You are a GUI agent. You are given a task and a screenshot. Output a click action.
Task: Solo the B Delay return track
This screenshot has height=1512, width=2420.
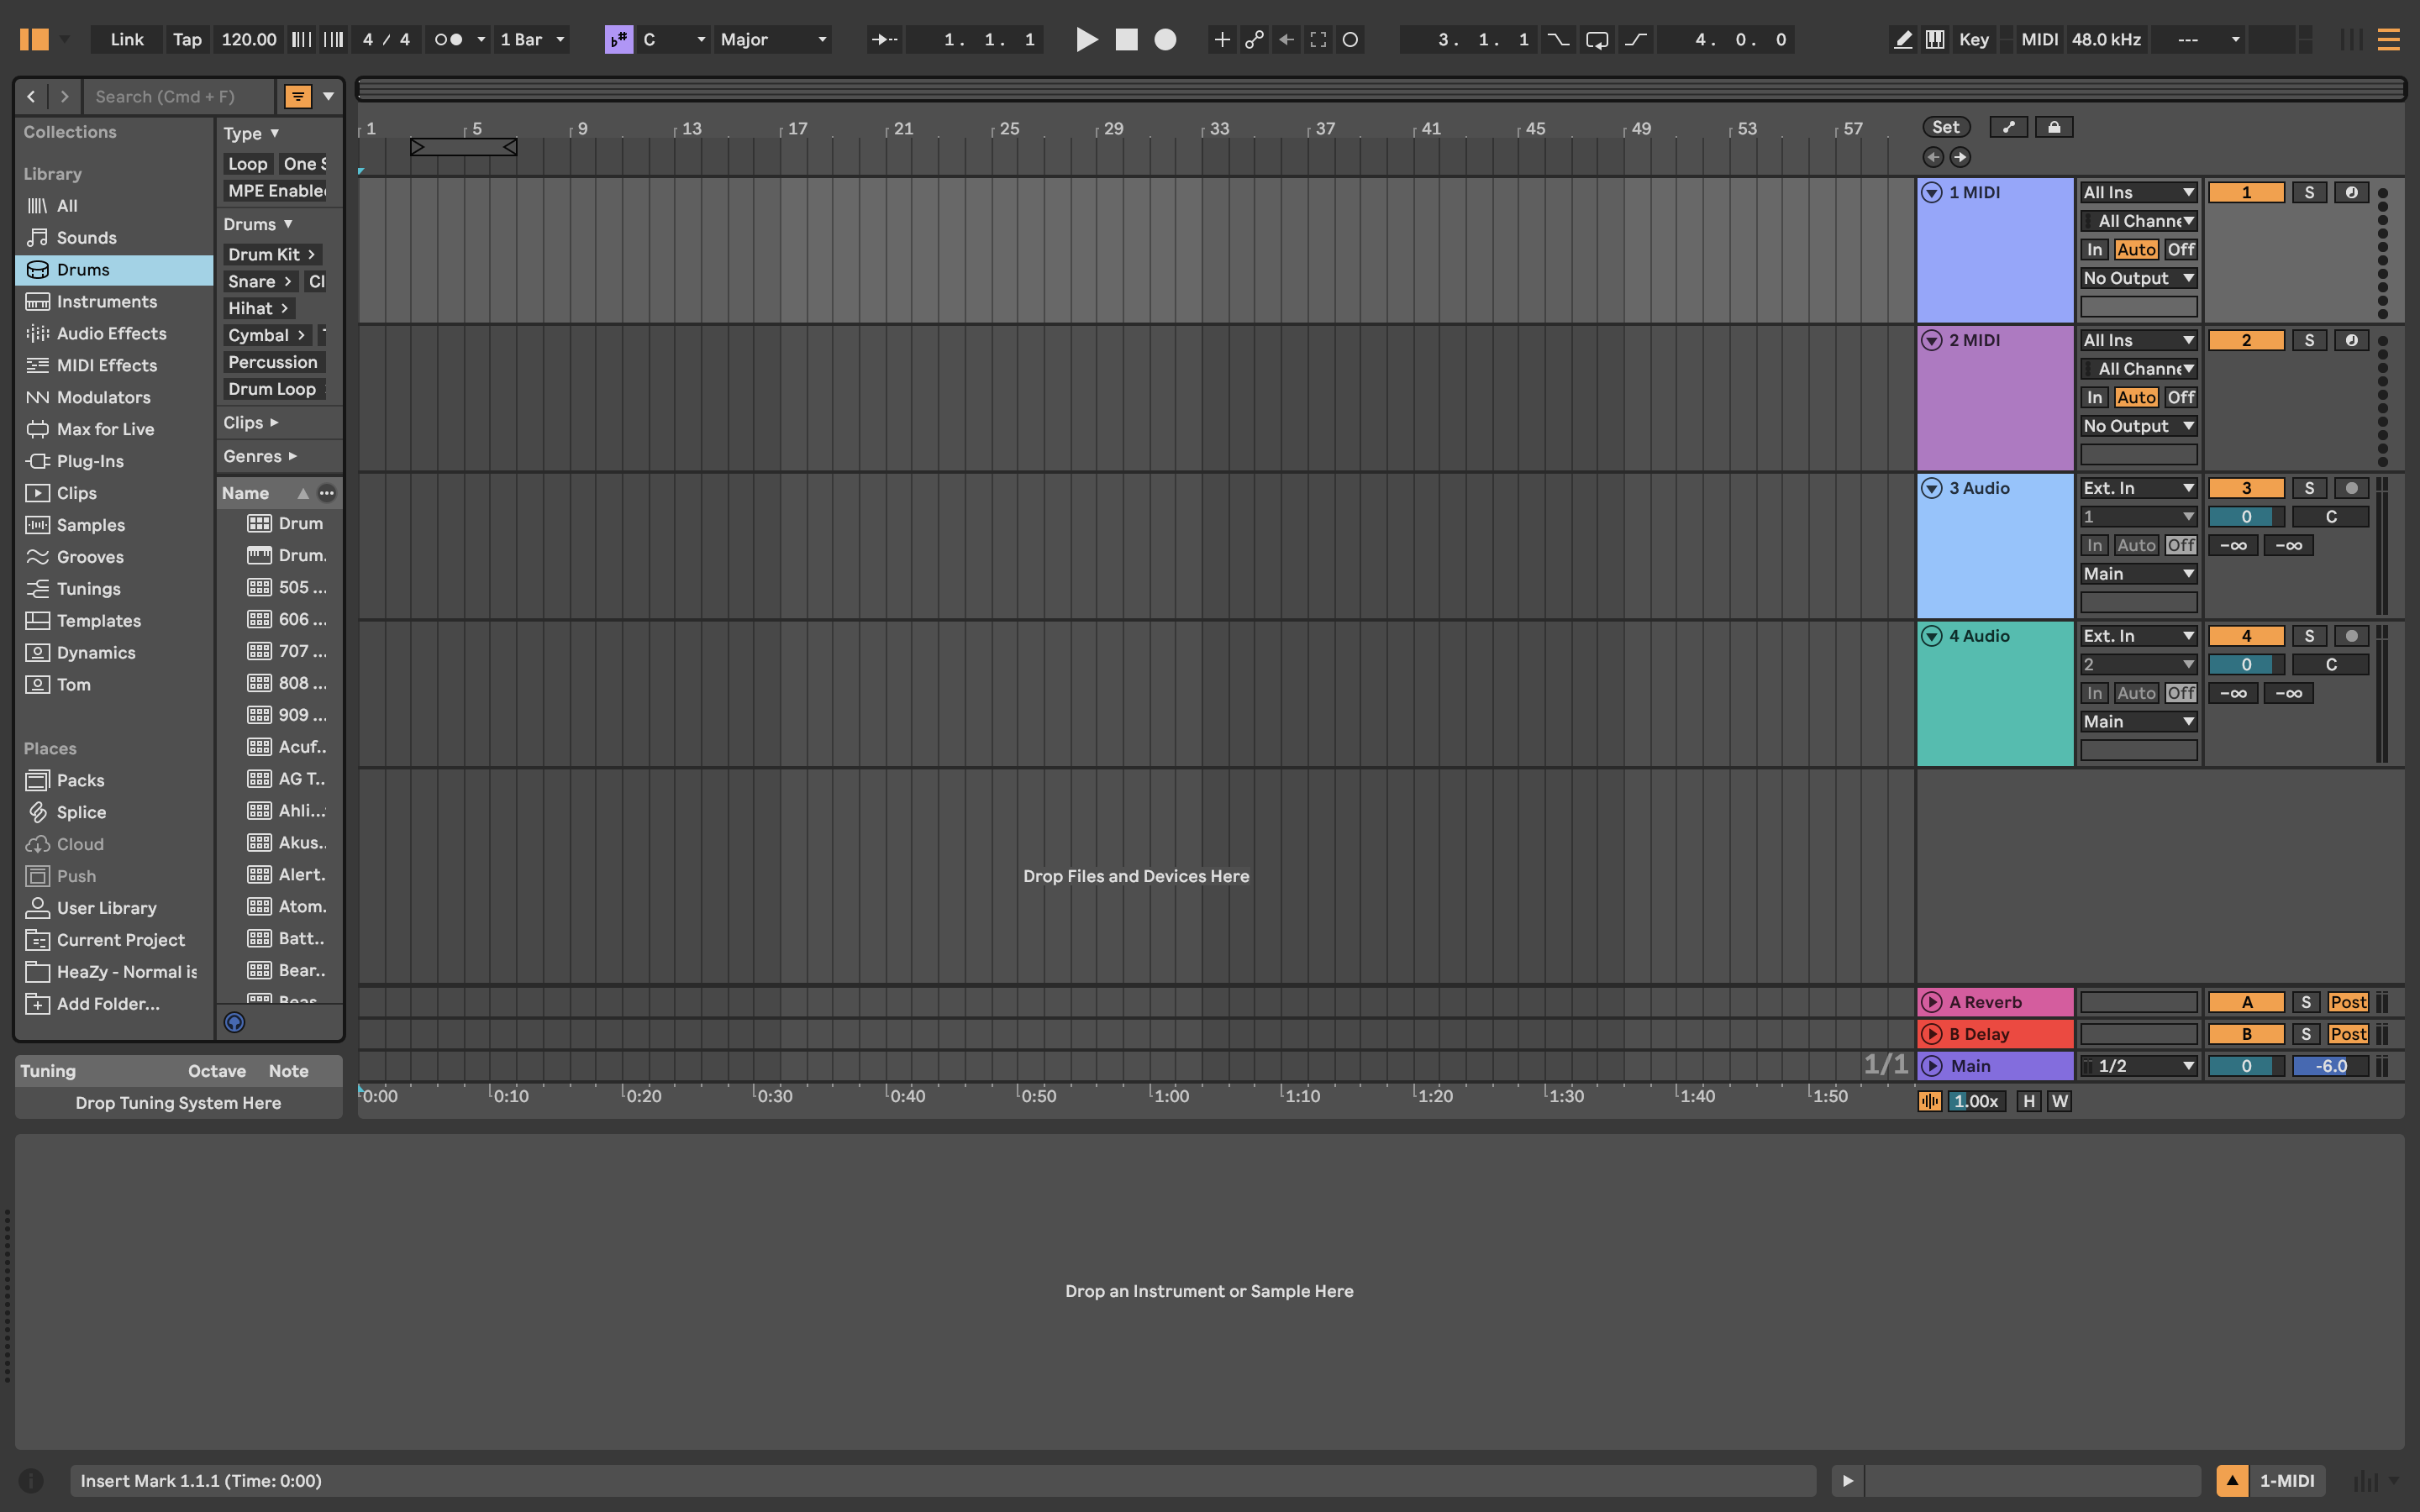tap(2306, 1034)
